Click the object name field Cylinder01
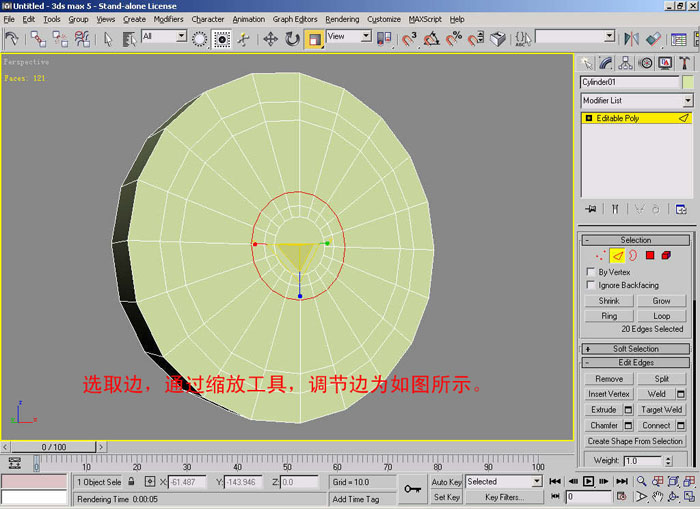 click(629, 82)
